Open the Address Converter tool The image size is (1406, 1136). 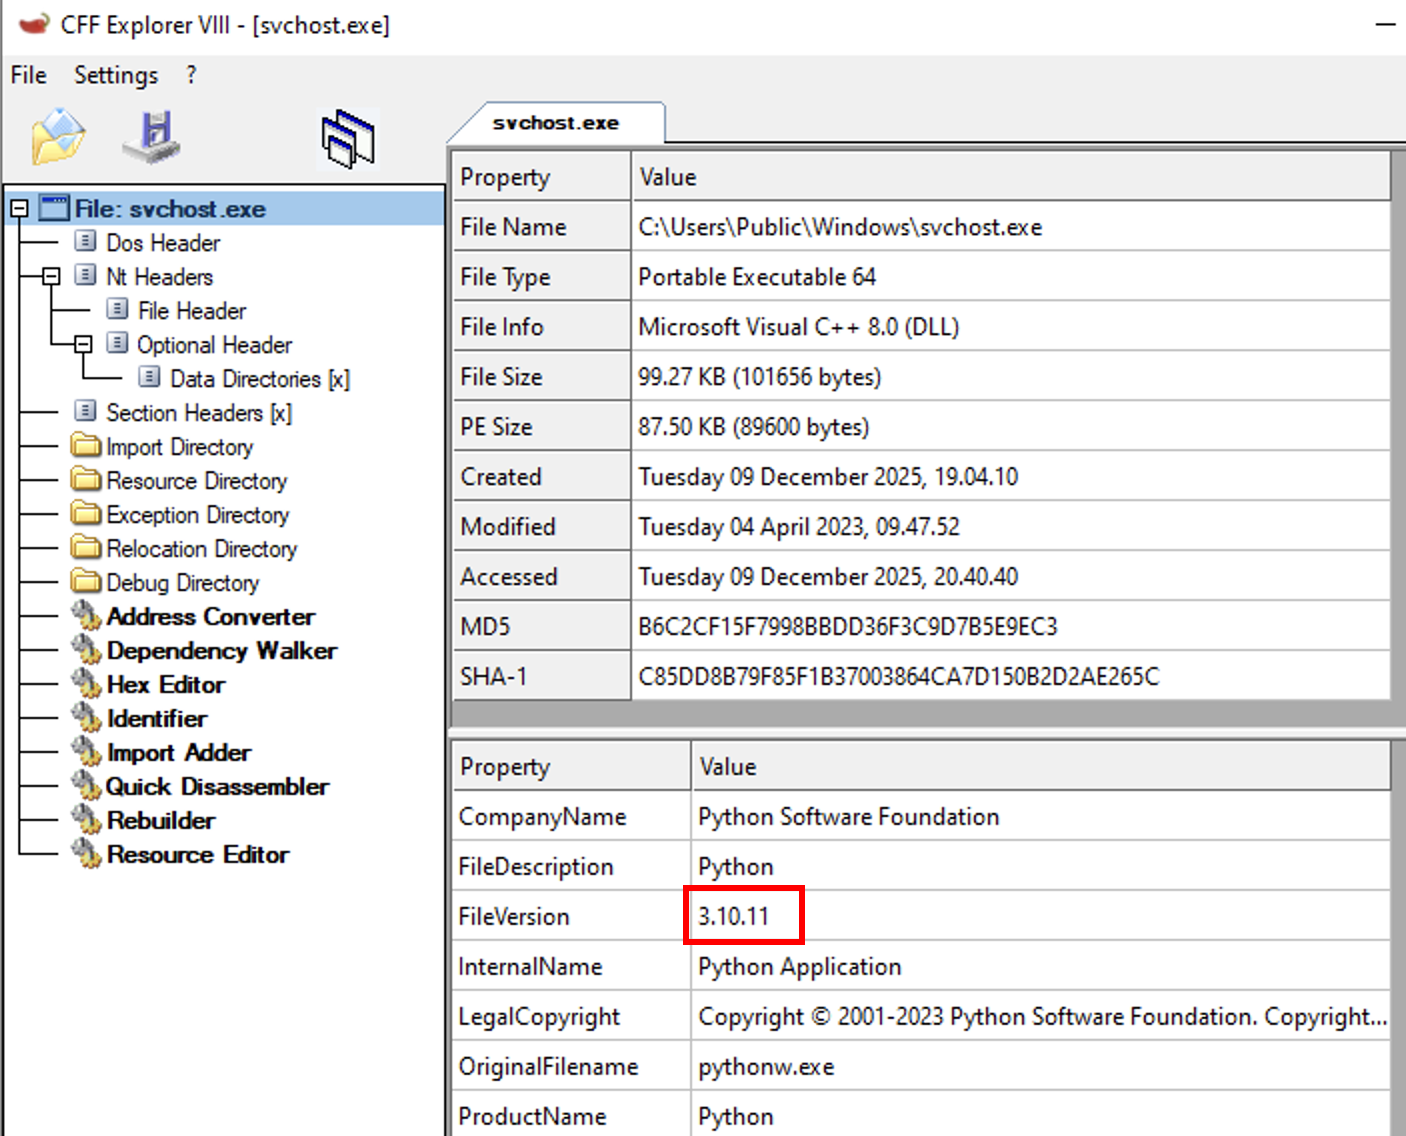[x=210, y=617]
